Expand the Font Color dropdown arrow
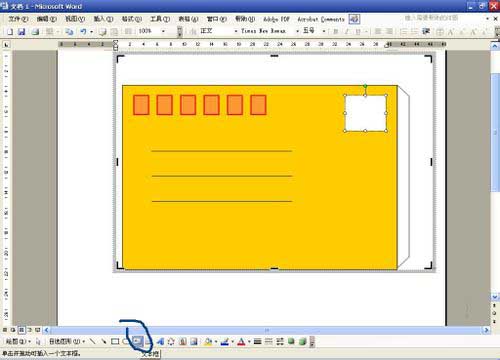Screen dimensions: 500x360 point(249,341)
